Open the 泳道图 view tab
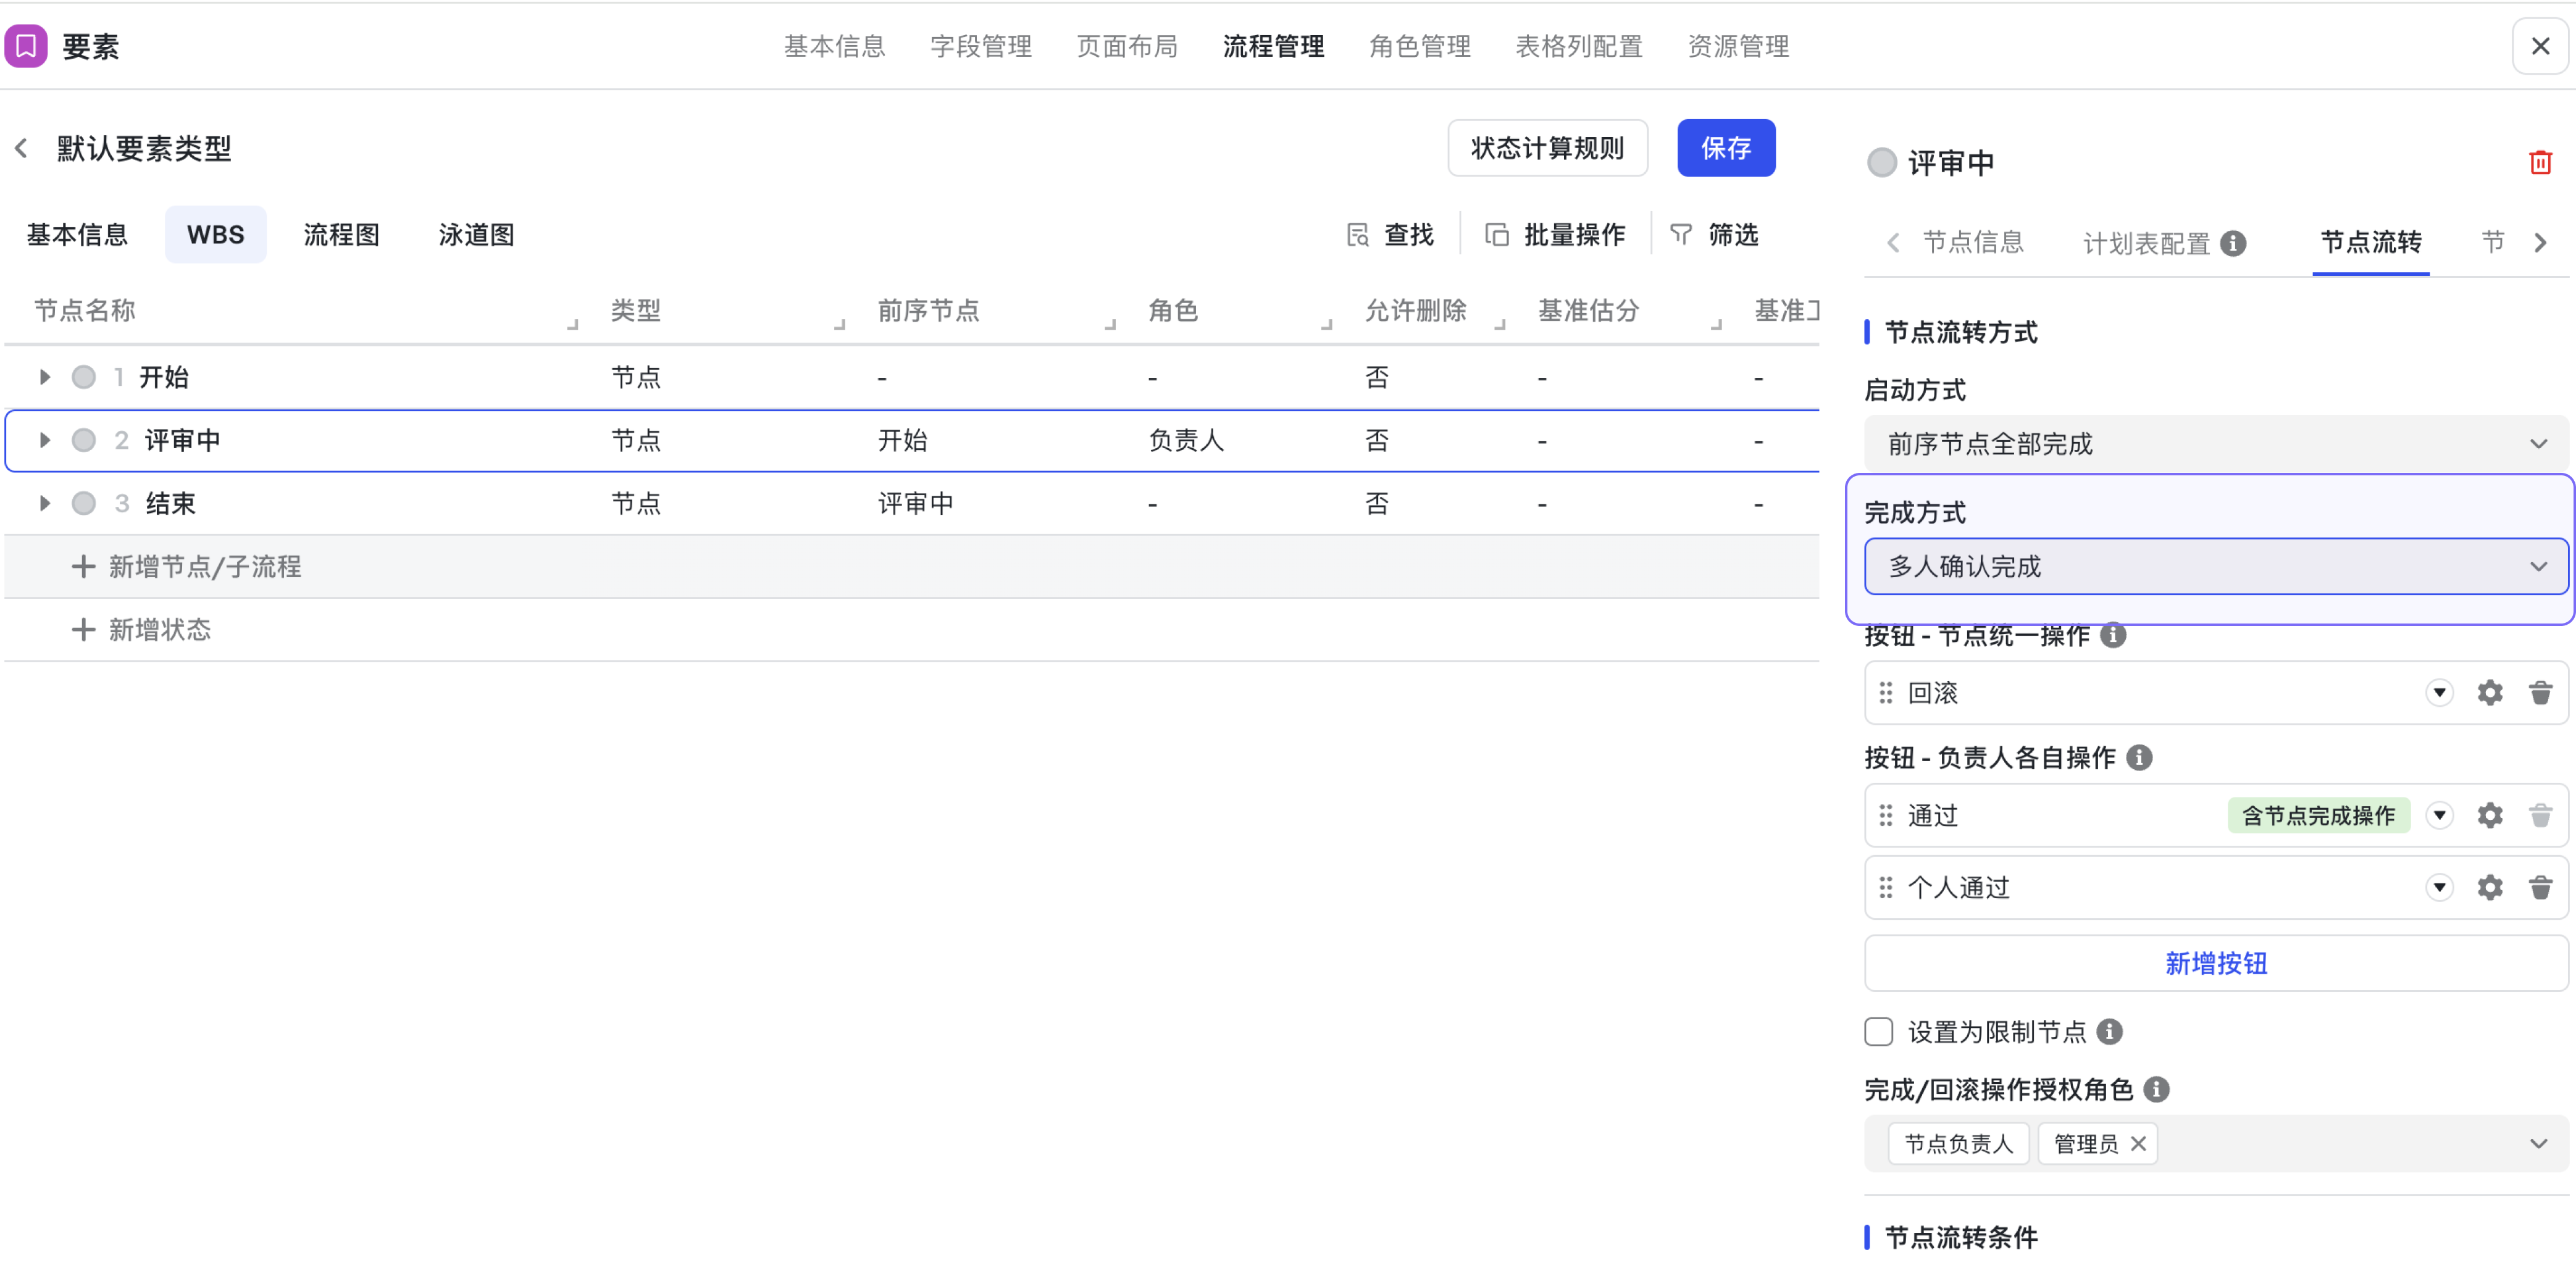This screenshot has height=1268, width=2576. click(477, 235)
